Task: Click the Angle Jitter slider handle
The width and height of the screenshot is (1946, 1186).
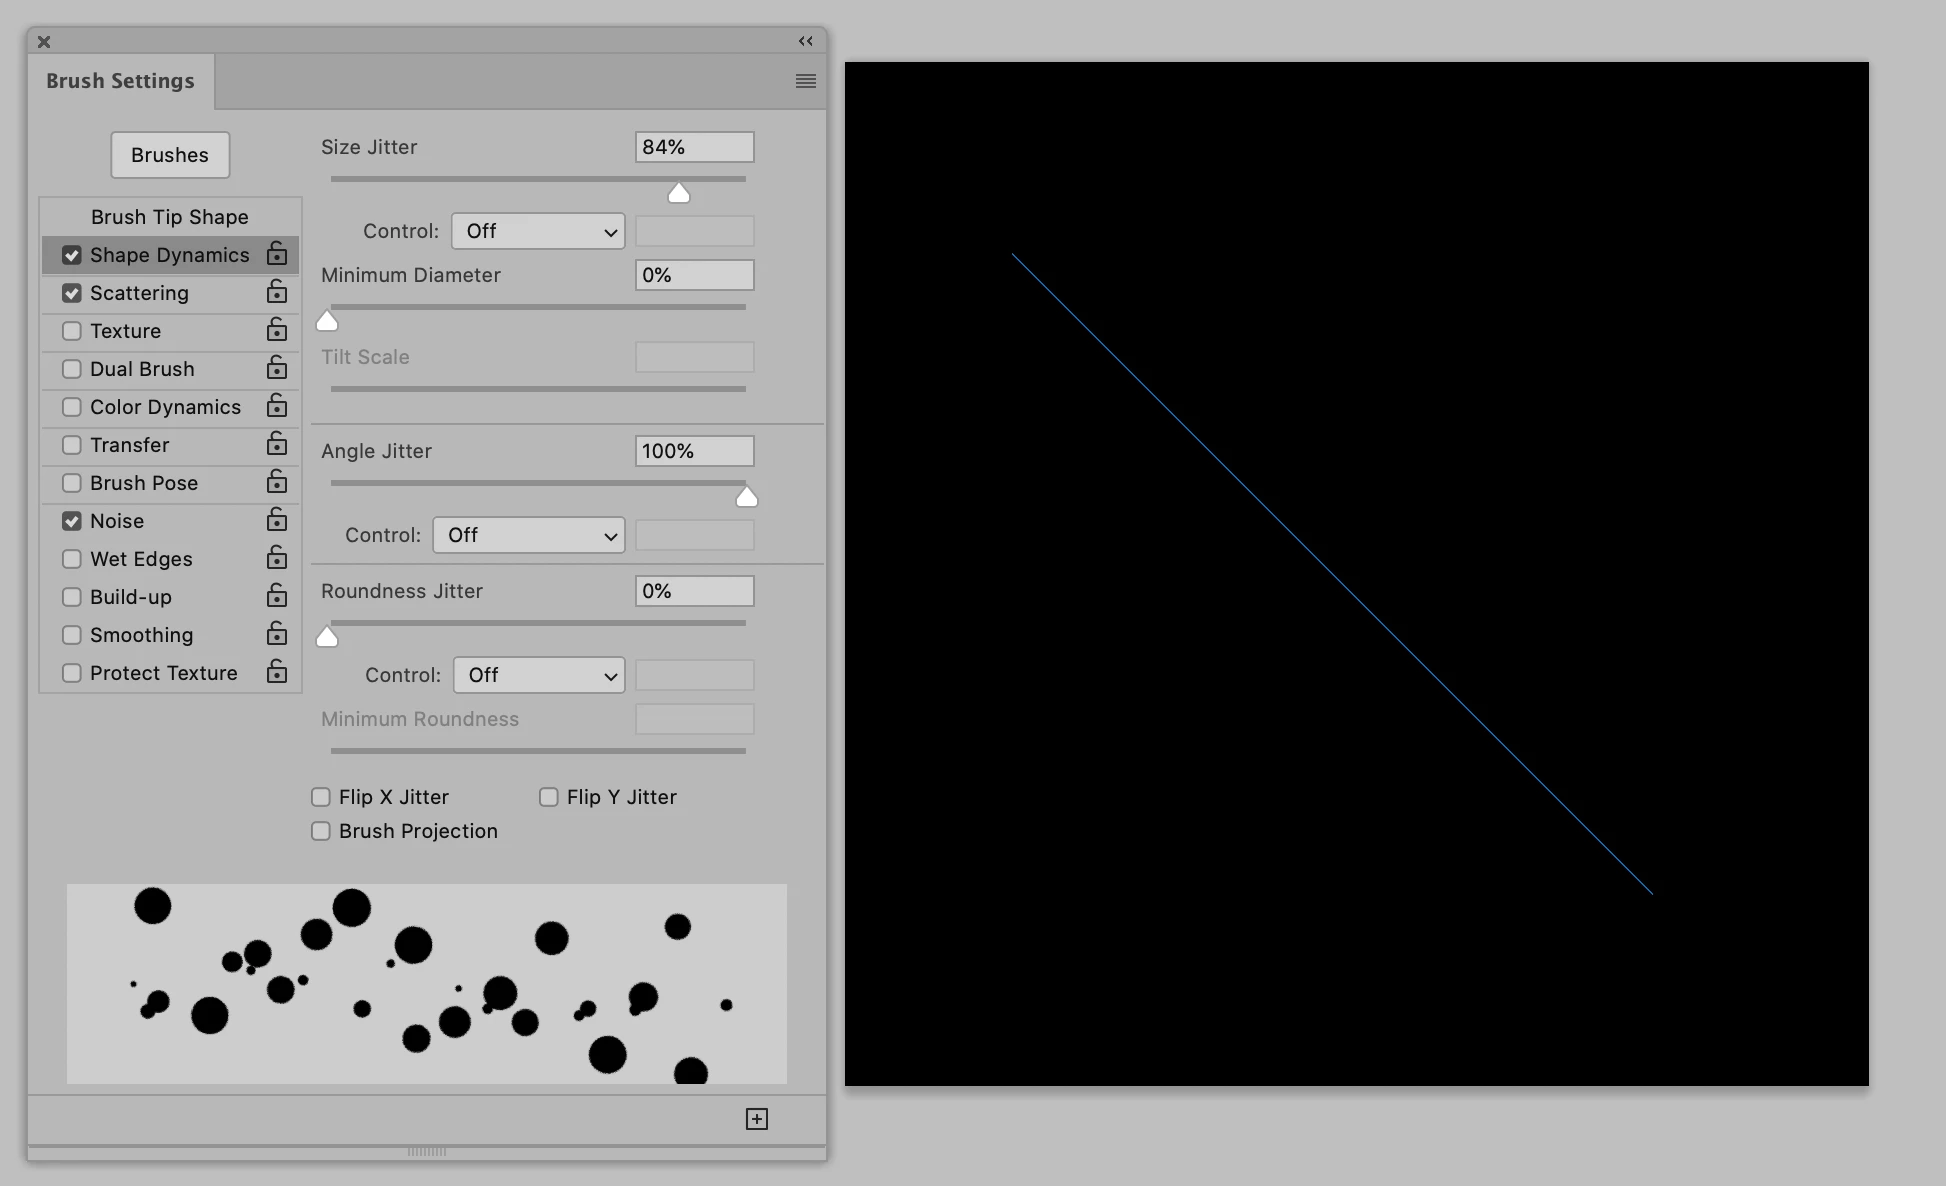Action: point(746,497)
